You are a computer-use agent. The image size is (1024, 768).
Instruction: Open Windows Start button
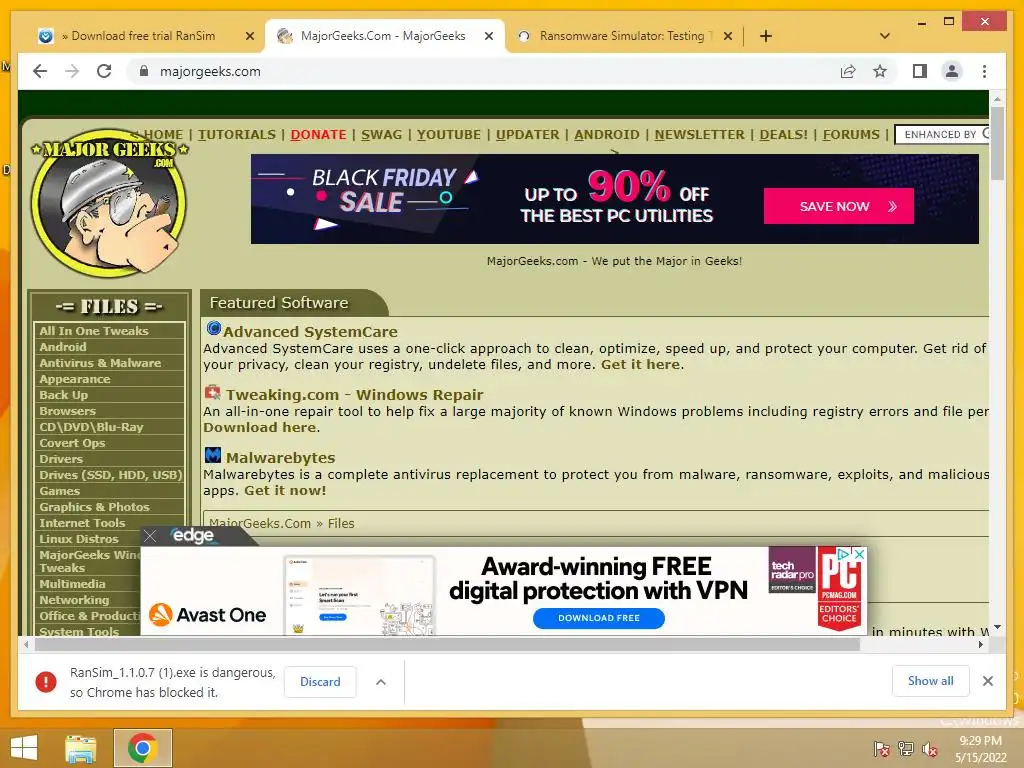tap(24, 748)
